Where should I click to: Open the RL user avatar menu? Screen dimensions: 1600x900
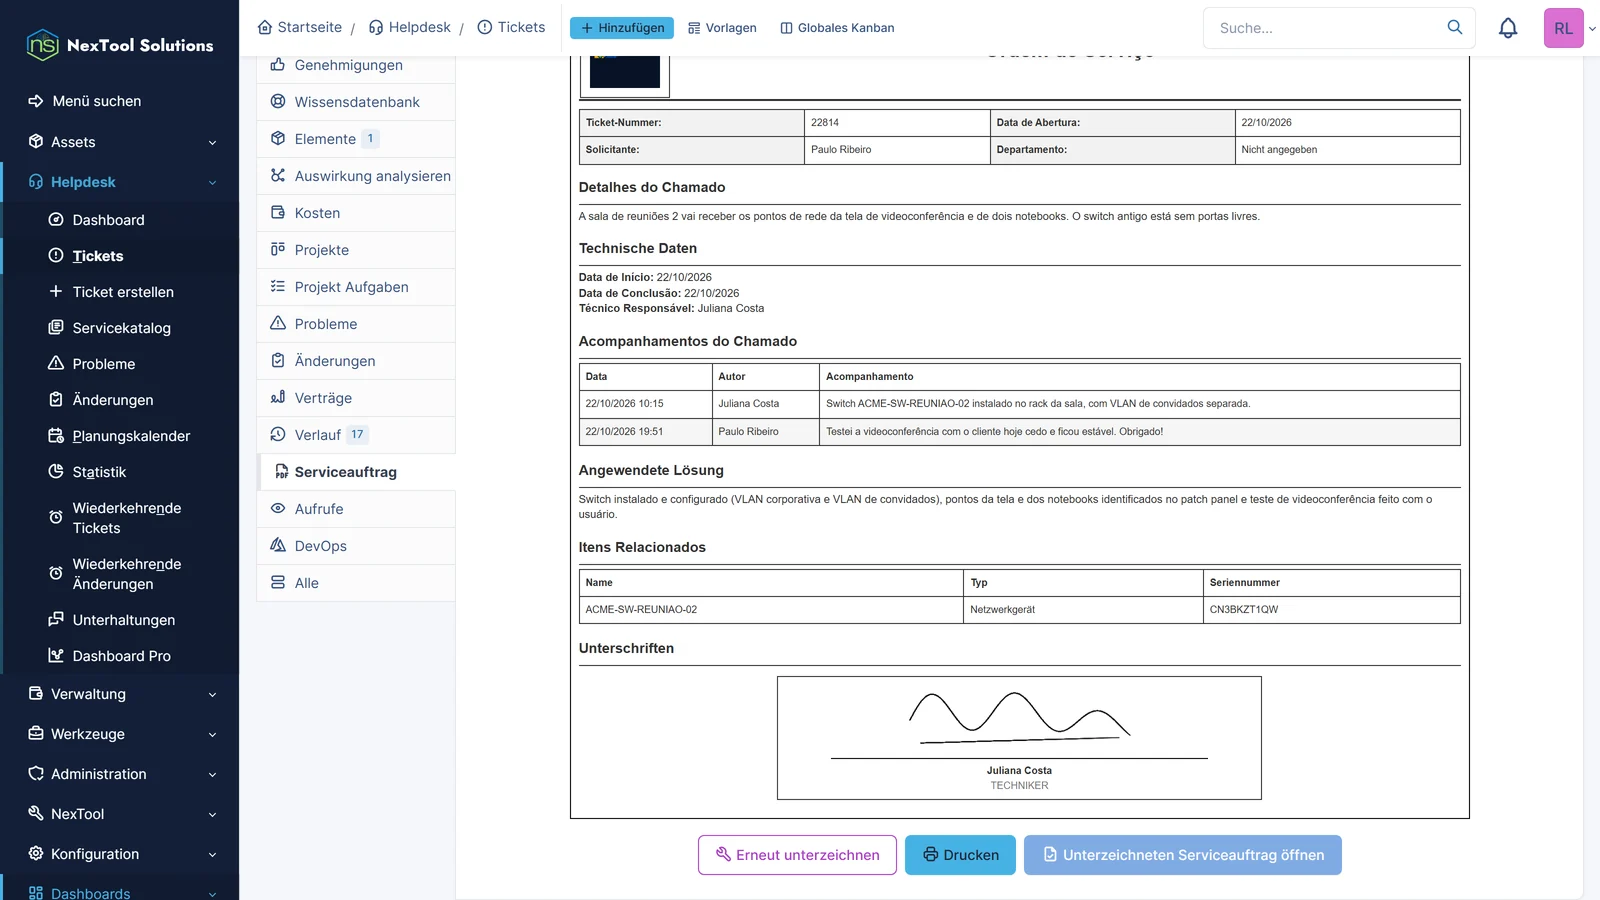(1563, 28)
